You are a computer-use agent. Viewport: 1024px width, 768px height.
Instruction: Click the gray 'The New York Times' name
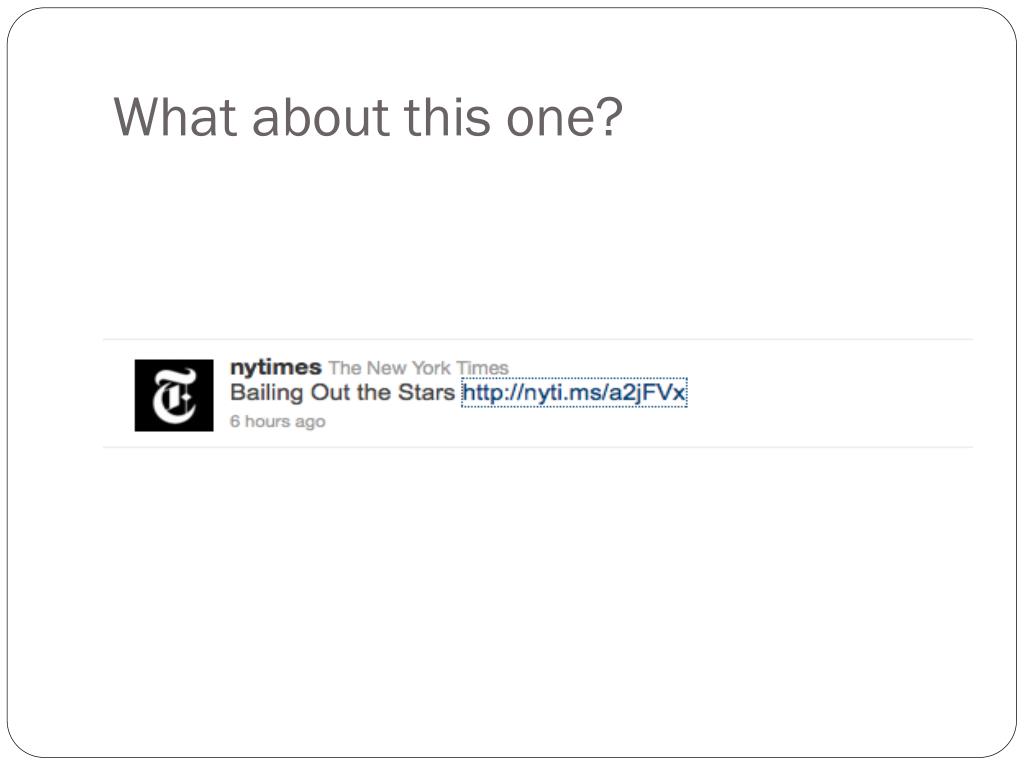click(x=418, y=368)
